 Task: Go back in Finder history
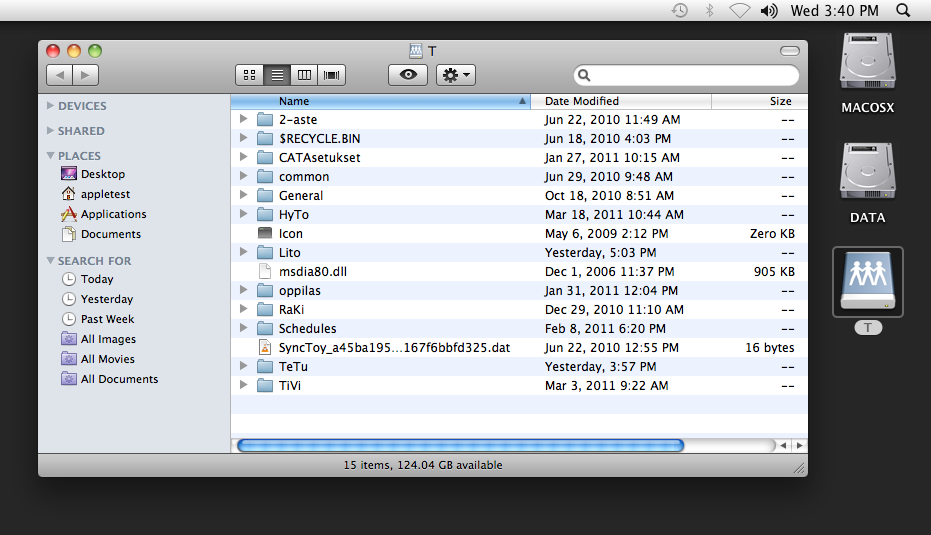tap(59, 75)
